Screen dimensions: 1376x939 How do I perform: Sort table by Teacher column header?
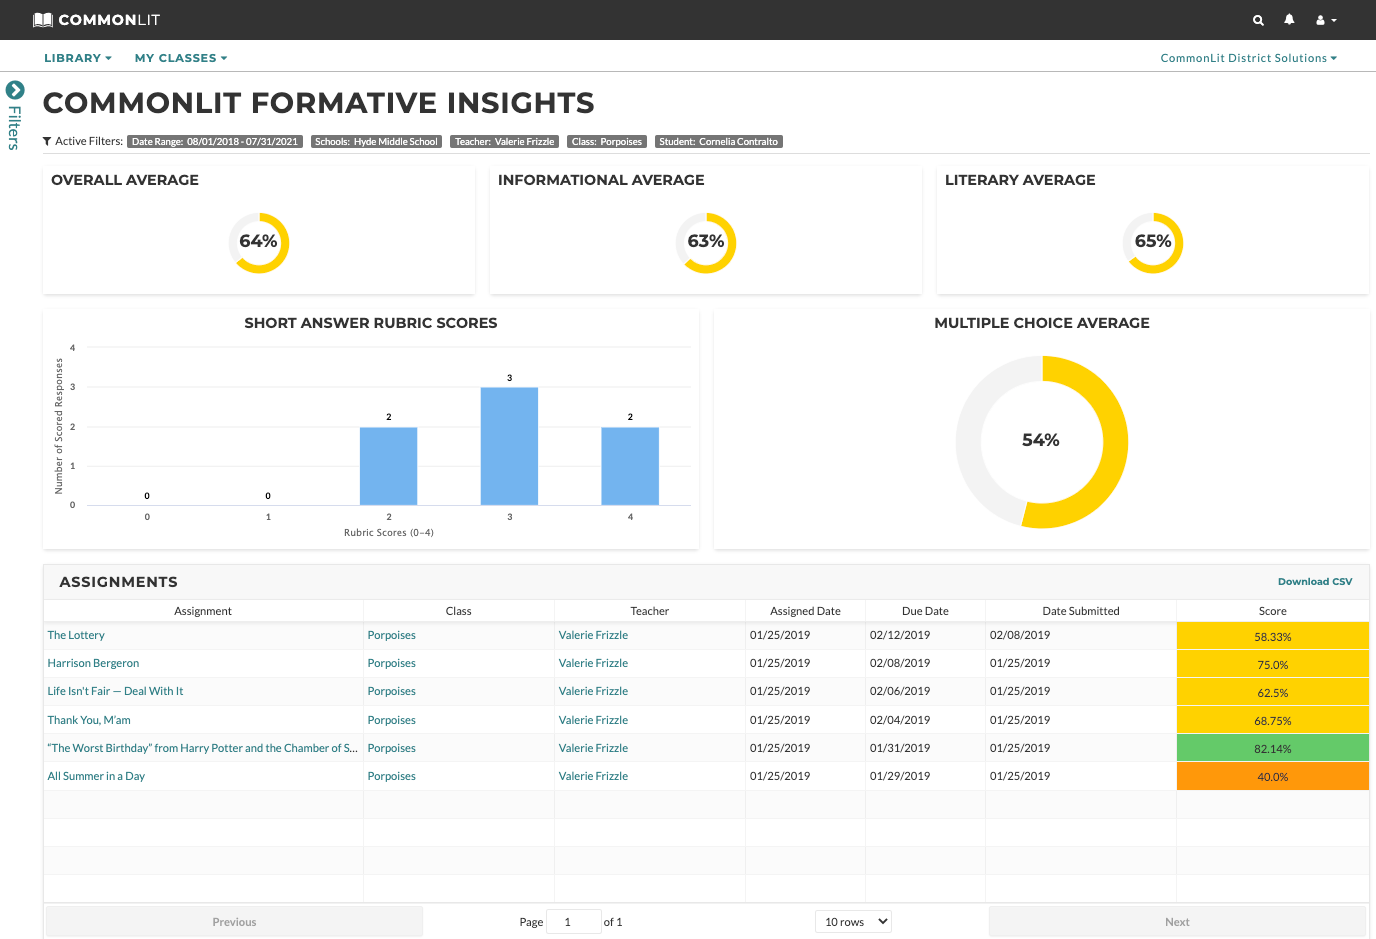650,611
